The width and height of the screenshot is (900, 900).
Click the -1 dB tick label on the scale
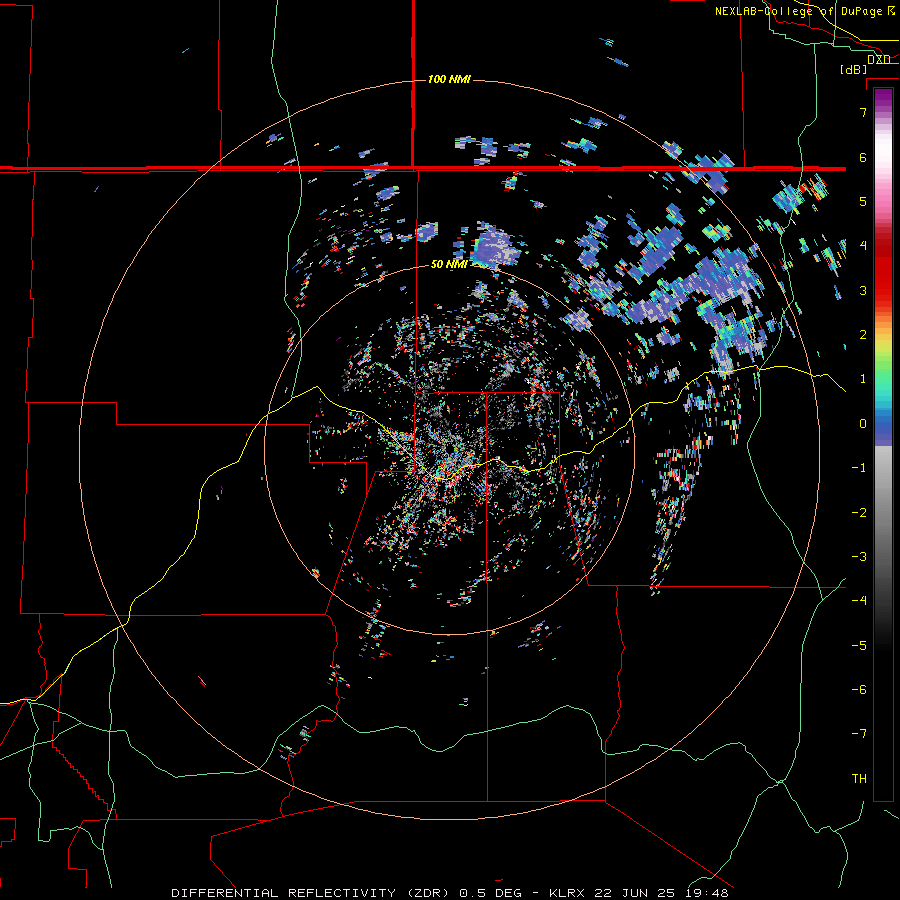coord(859,468)
